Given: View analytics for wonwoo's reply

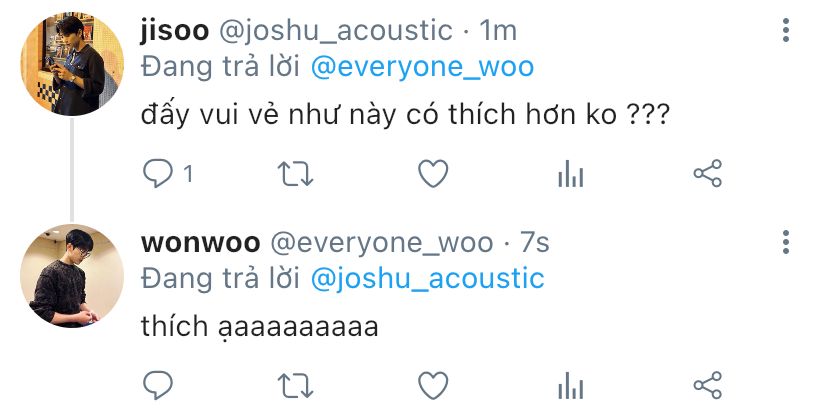Looking at the screenshot, I should pos(571,386).
